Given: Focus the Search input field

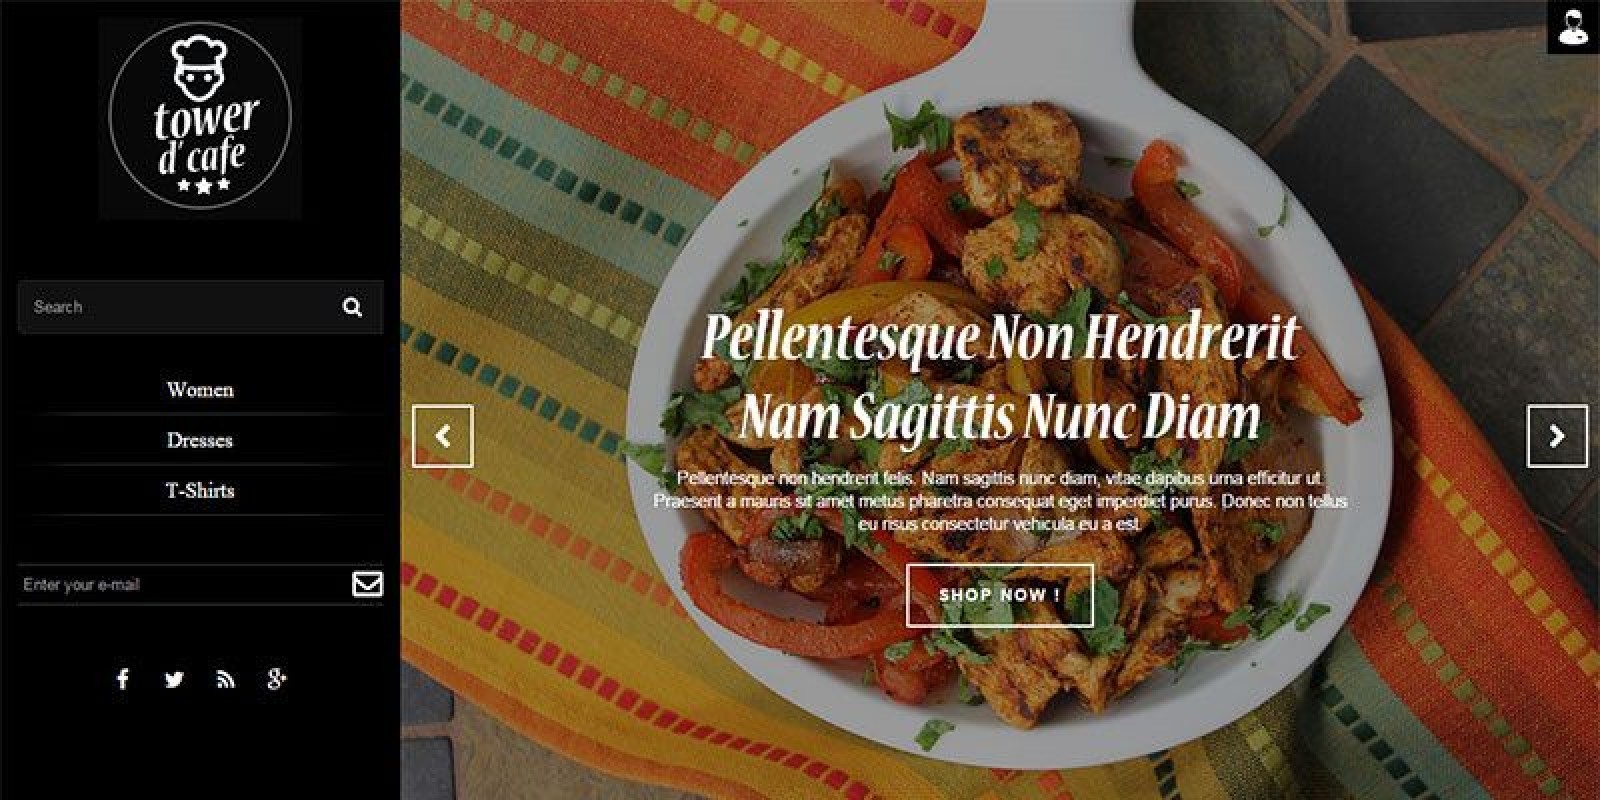Looking at the screenshot, I should click(x=180, y=307).
